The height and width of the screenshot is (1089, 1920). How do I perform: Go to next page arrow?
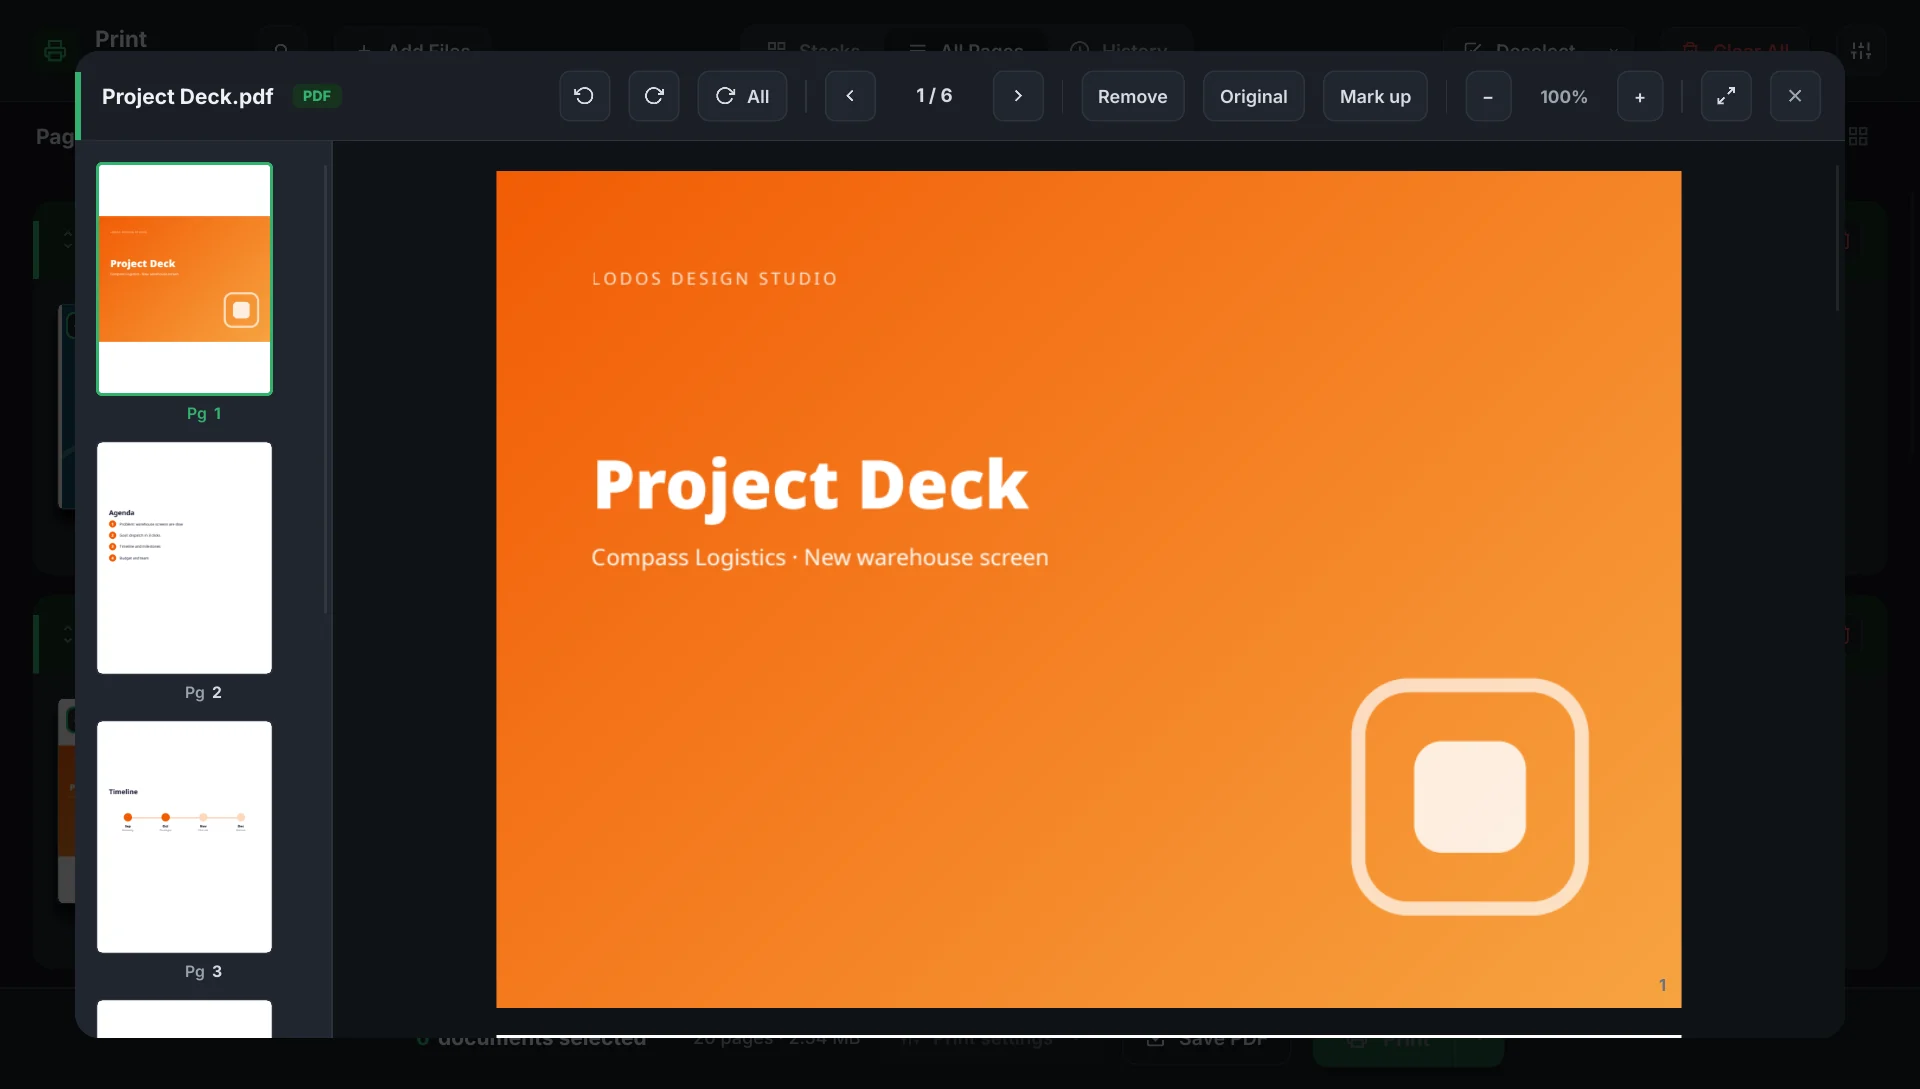point(1018,96)
